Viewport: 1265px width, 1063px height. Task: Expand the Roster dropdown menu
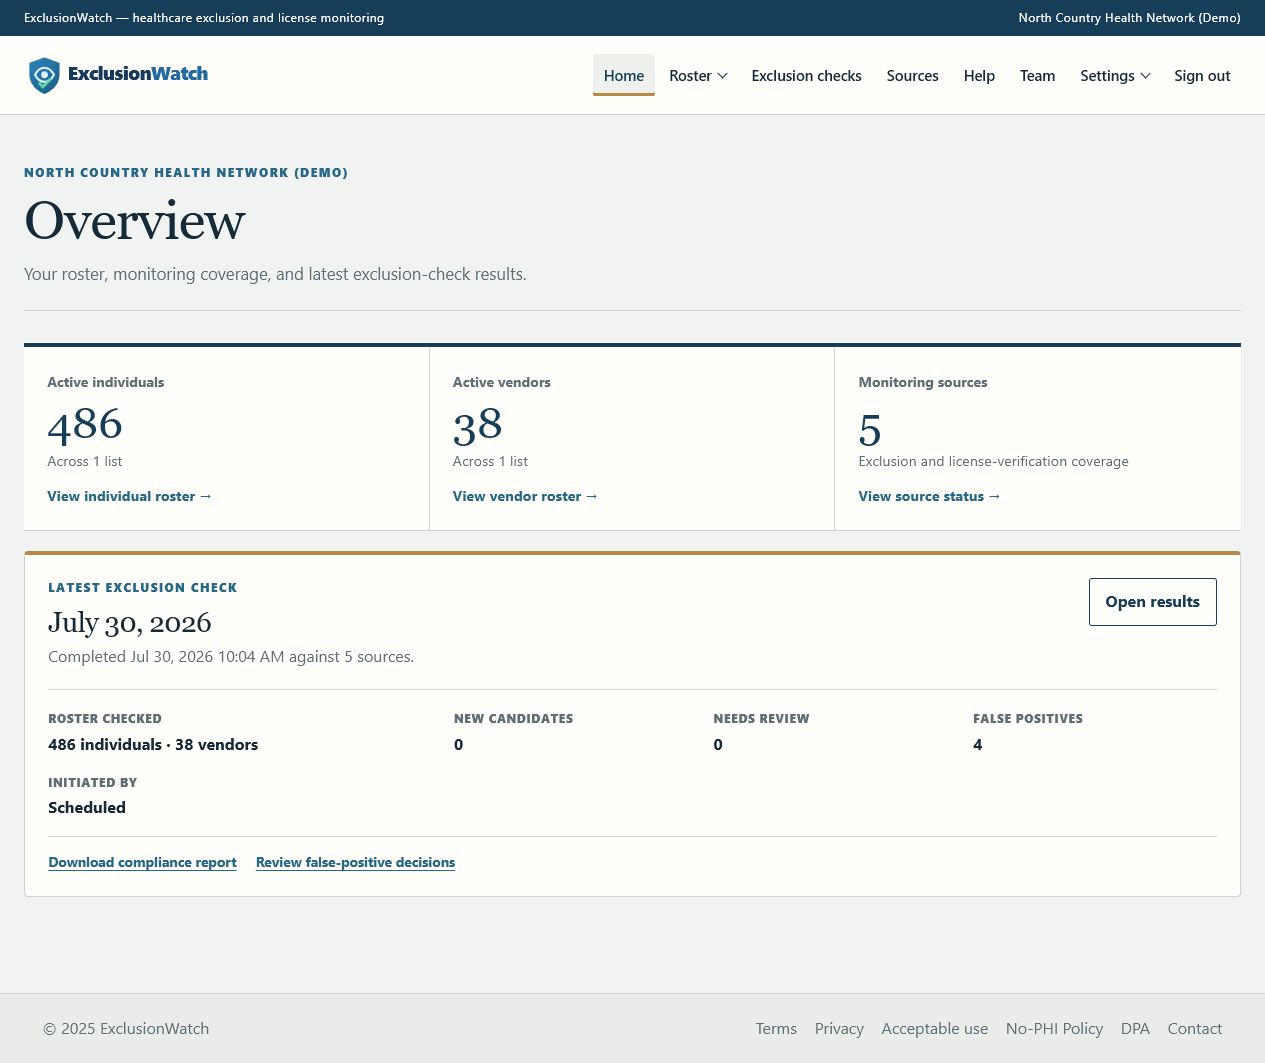coord(698,76)
